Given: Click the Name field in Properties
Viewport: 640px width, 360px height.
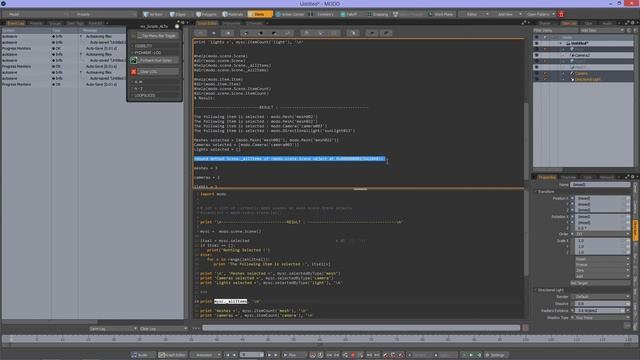Looking at the screenshot, I should (x=600, y=185).
